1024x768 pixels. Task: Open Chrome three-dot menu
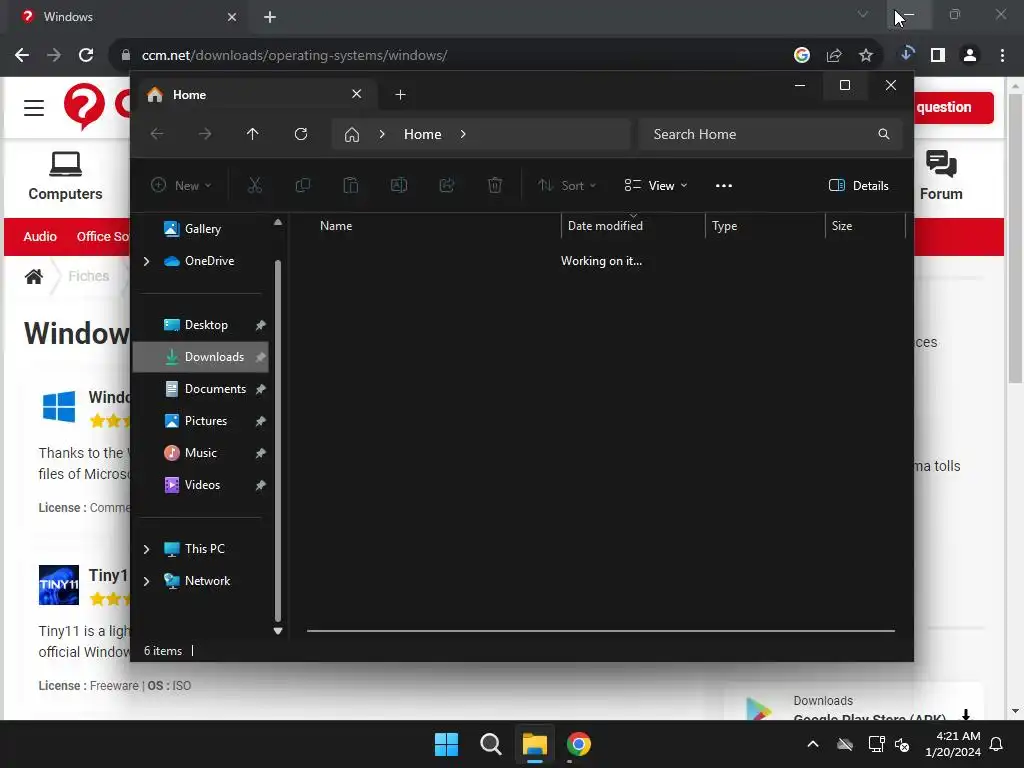(1002, 56)
